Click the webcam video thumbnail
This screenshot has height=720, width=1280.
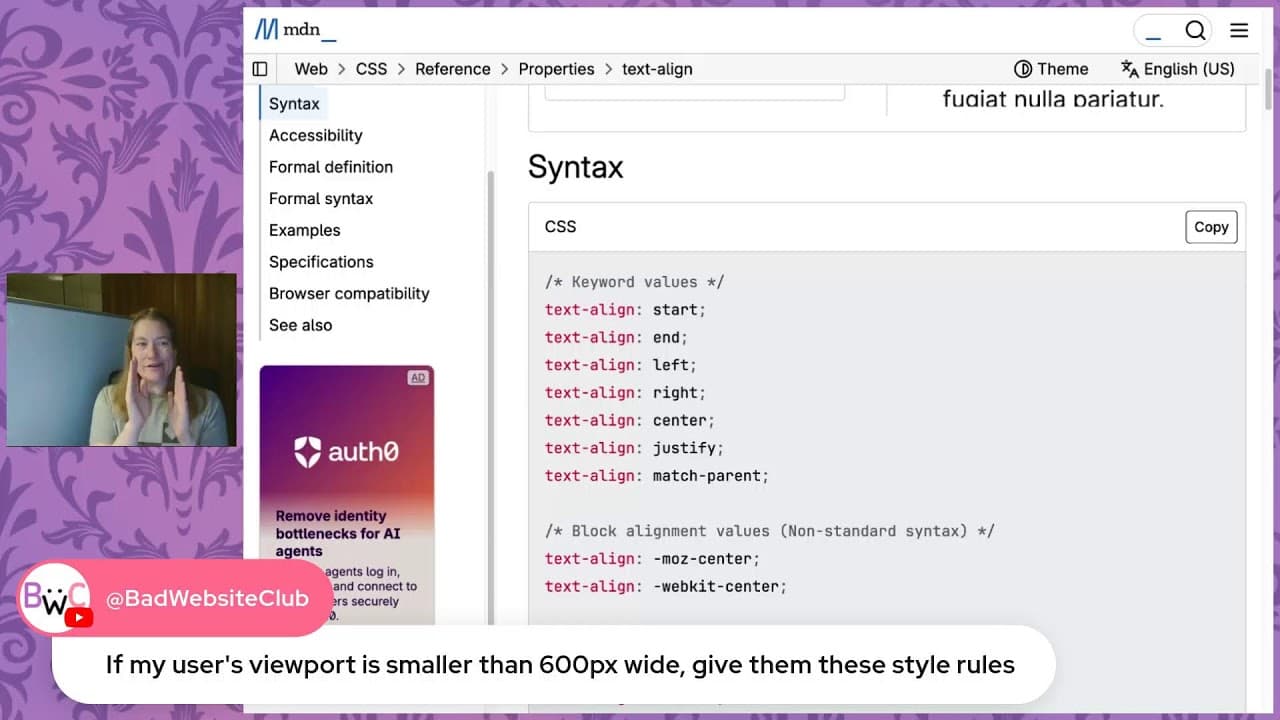(x=121, y=360)
